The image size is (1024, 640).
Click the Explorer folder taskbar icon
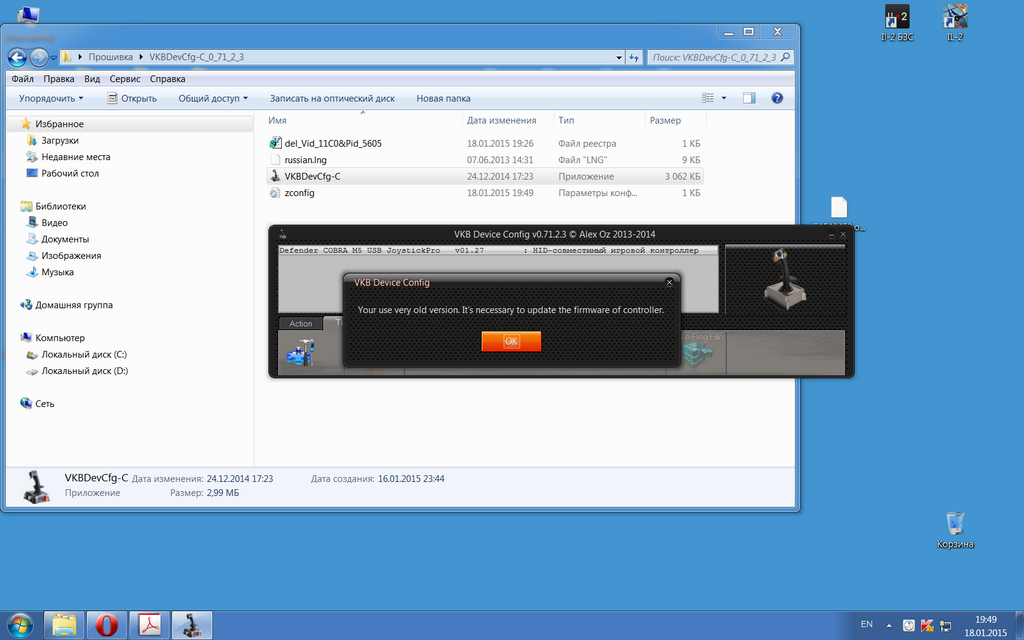(x=64, y=626)
